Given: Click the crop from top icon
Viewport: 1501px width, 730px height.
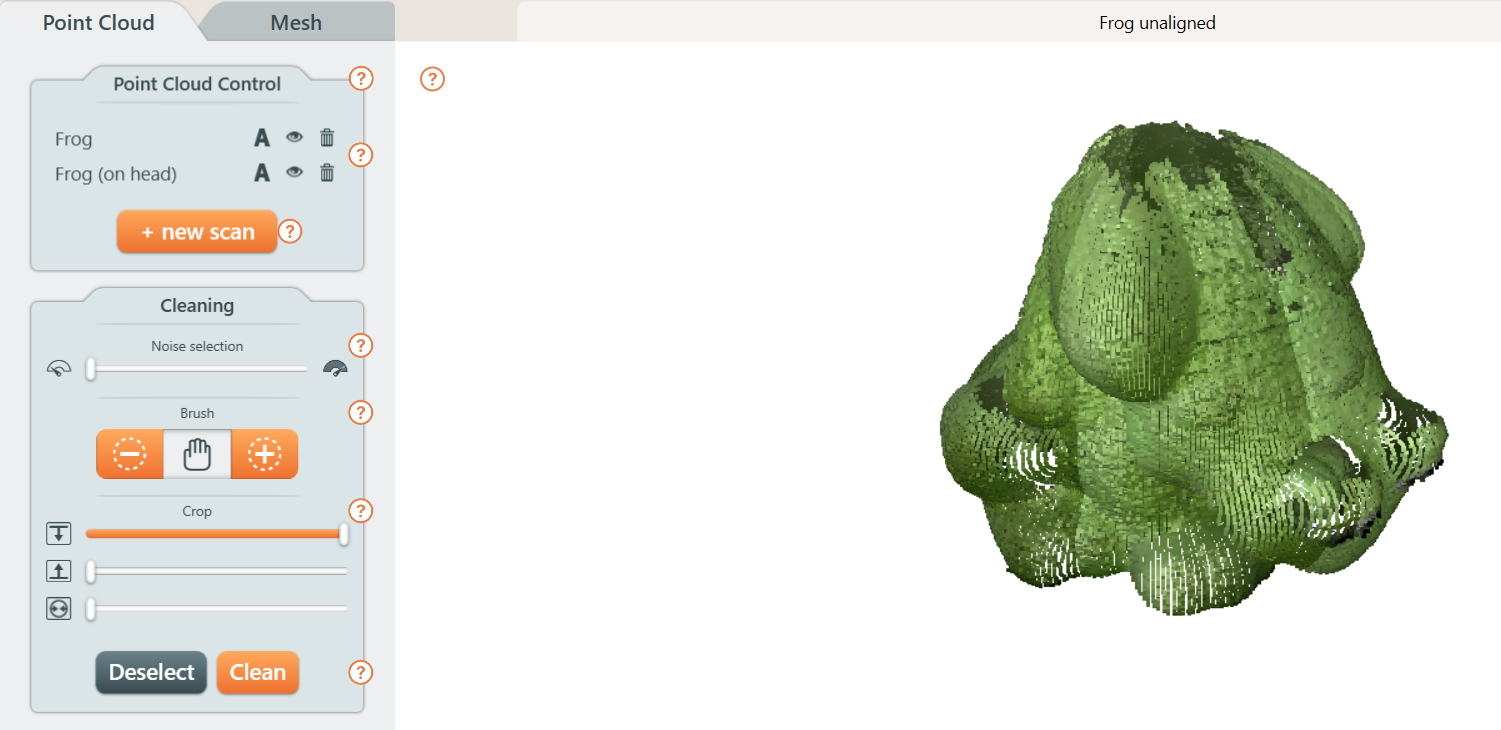Looking at the screenshot, I should coord(58,533).
